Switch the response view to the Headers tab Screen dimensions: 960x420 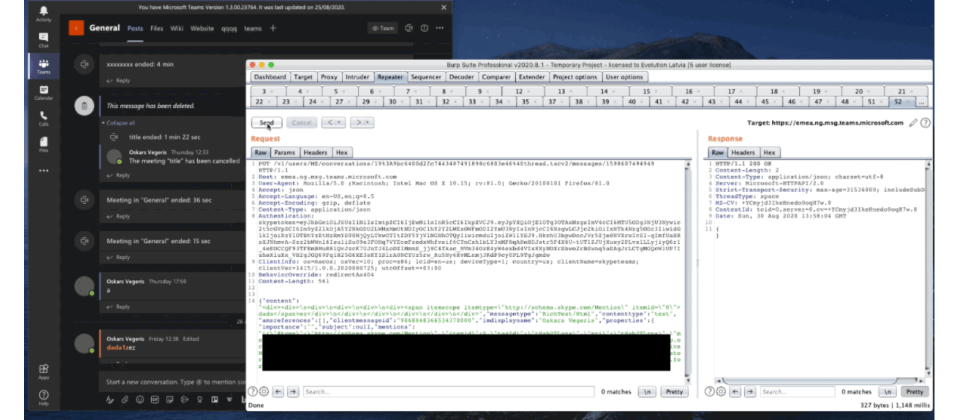click(x=743, y=152)
